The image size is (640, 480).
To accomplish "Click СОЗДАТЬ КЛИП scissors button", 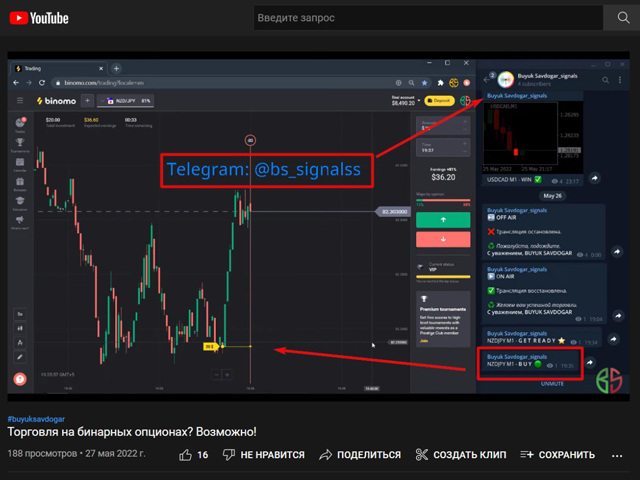I will coord(460,455).
